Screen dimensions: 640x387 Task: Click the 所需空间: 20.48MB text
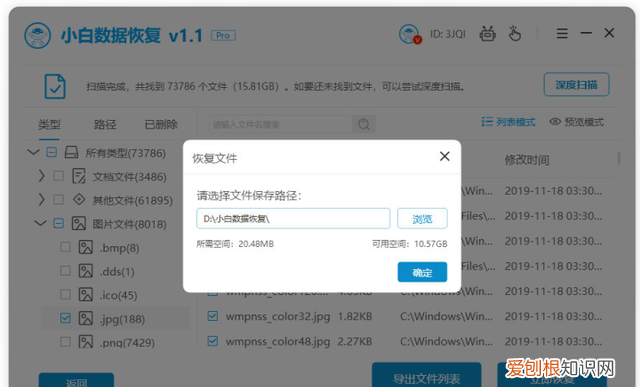[235, 244]
